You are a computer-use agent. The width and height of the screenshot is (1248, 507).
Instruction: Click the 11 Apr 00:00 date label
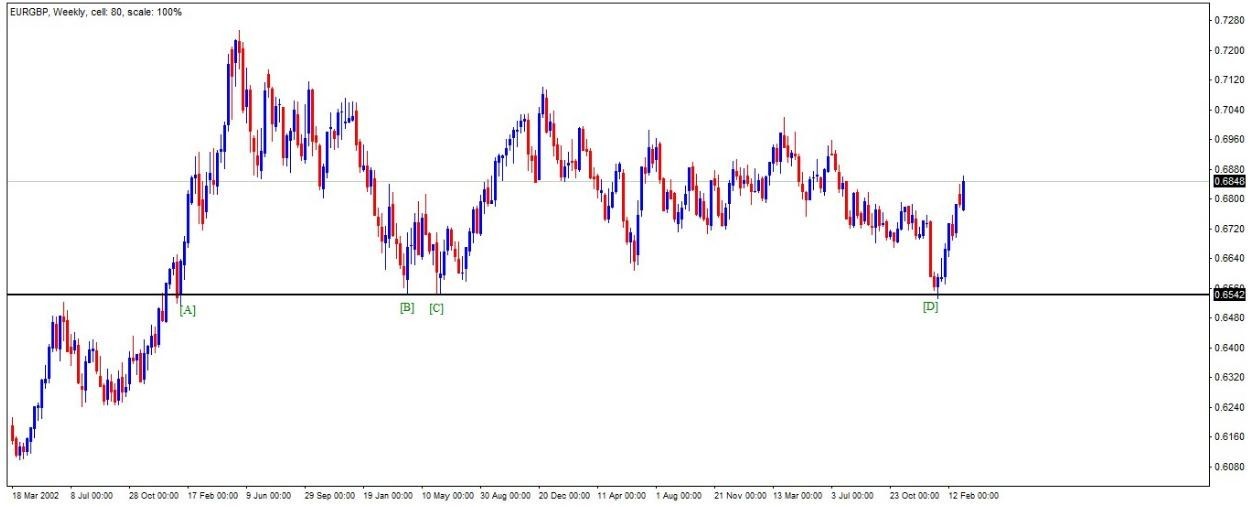623,495
